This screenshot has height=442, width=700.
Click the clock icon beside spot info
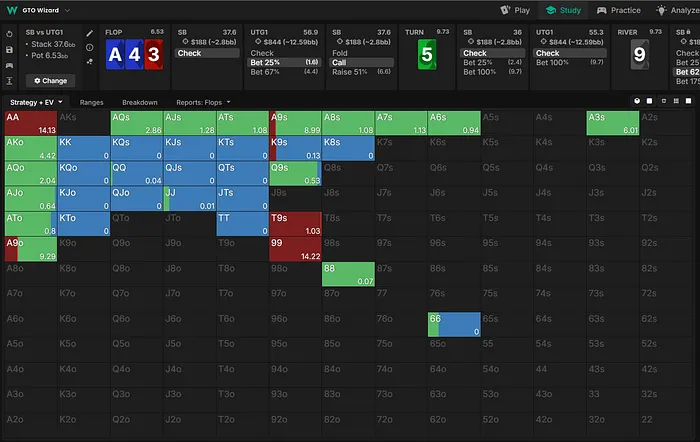pyautogui.click(x=91, y=48)
